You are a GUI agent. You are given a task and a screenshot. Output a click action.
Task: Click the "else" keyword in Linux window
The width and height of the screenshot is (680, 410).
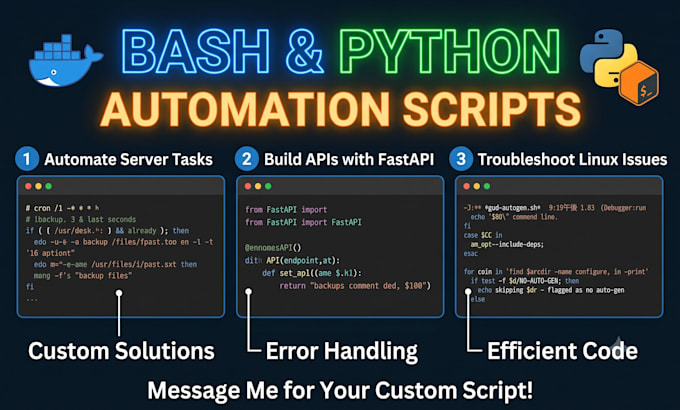[x=477, y=299]
